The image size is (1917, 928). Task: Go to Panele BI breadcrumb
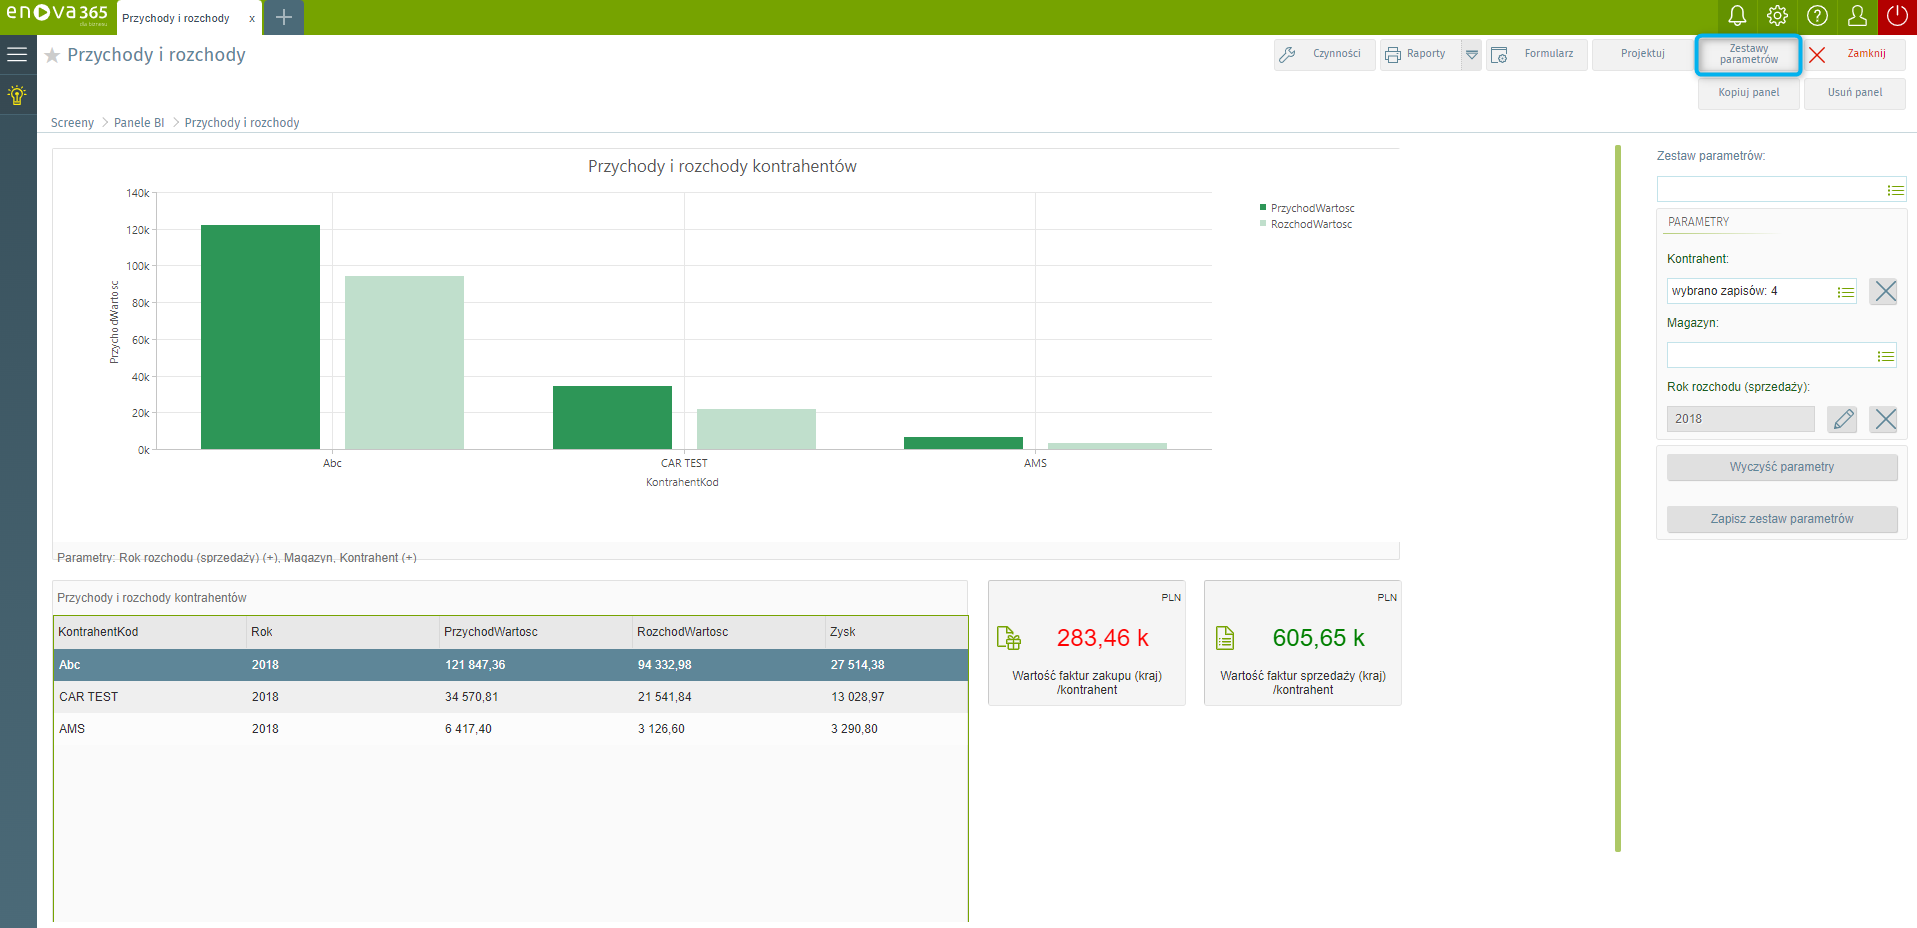[x=139, y=123]
